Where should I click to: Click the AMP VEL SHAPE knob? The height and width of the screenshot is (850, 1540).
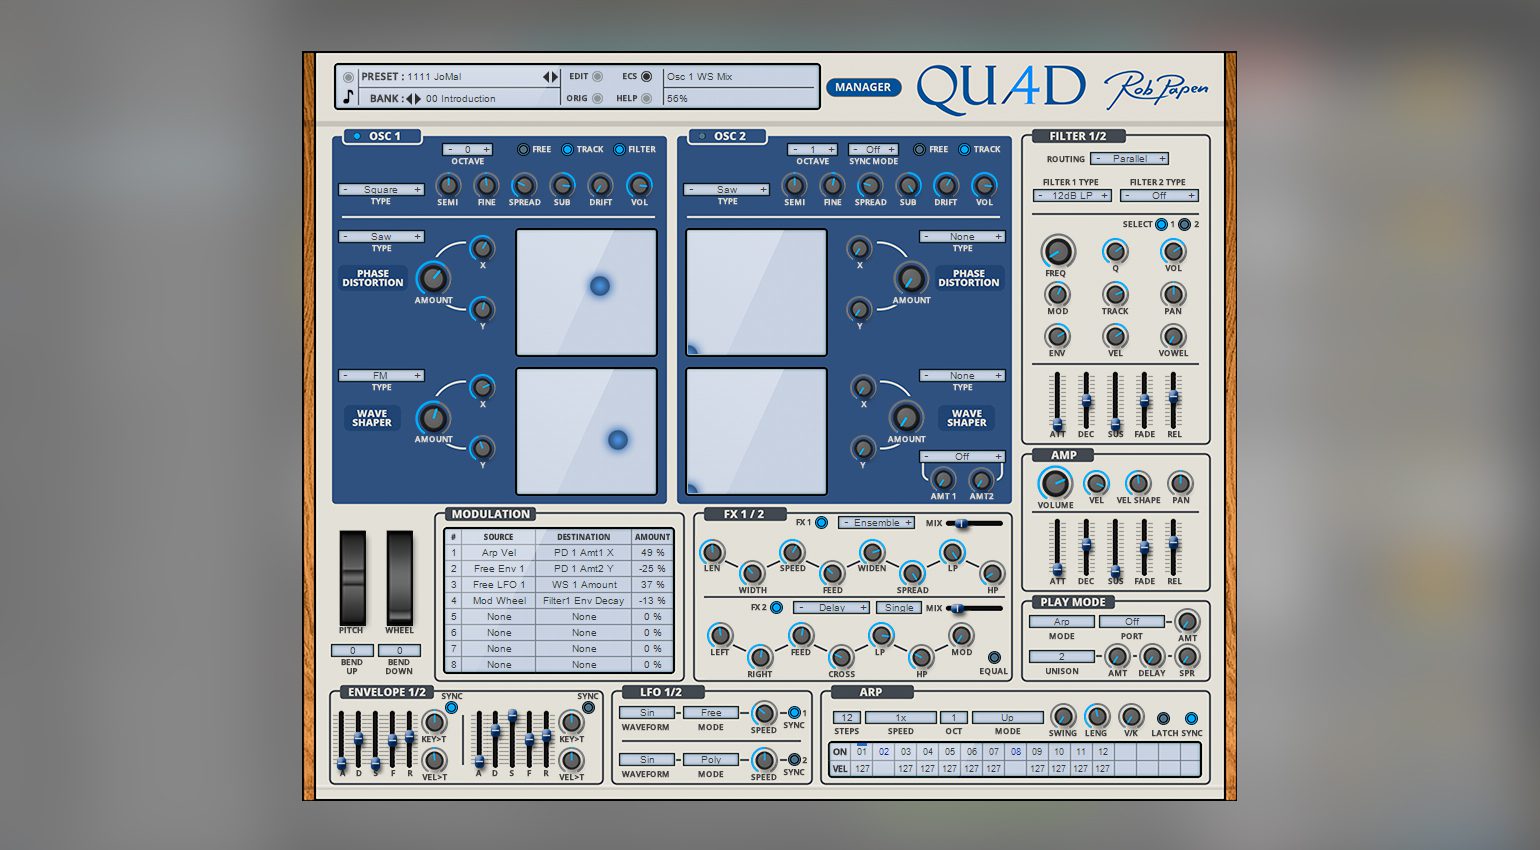1138,484
